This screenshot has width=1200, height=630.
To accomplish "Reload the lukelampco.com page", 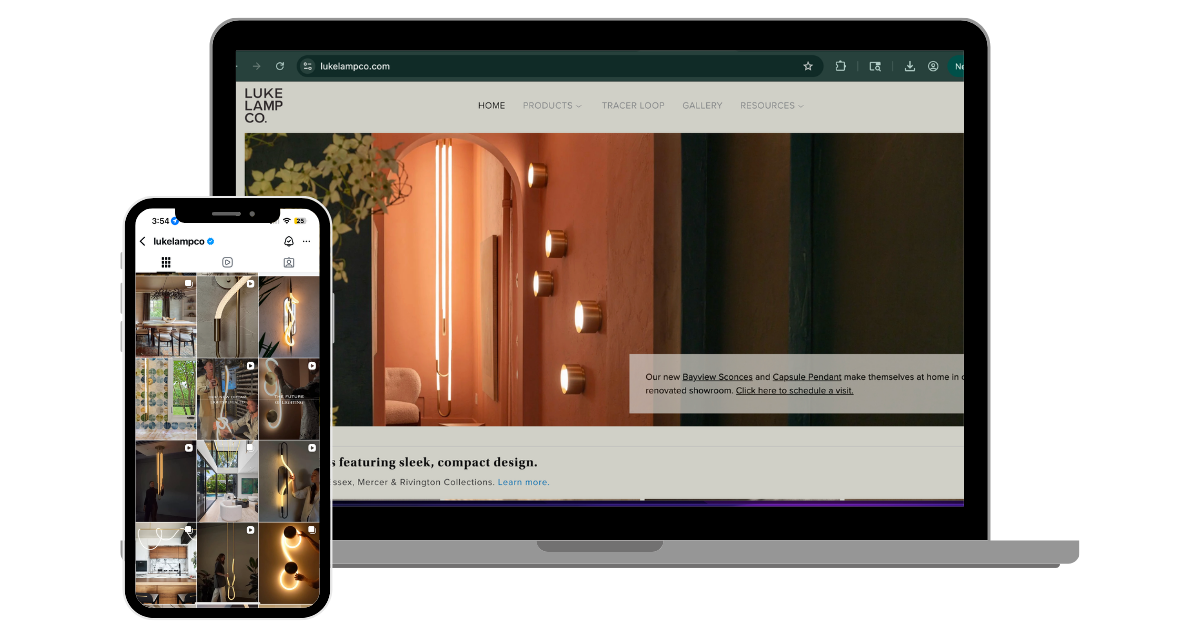I will point(280,66).
